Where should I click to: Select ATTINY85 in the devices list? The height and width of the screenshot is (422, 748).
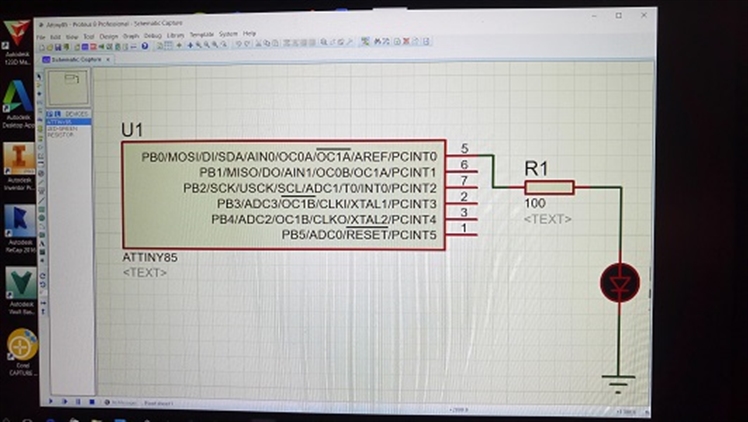(68, 122)
